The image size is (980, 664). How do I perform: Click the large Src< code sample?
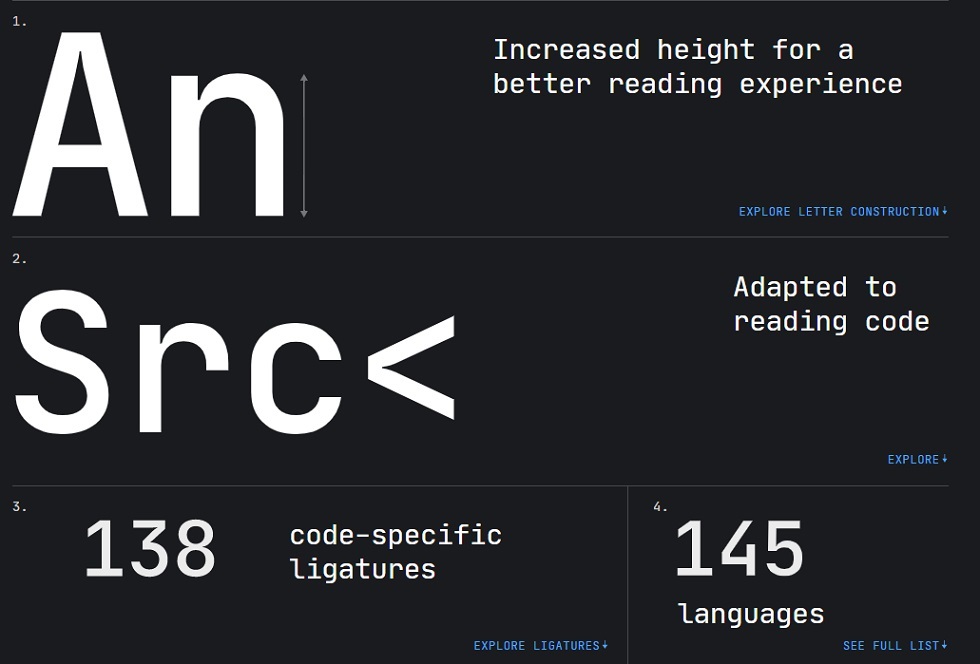coord(235,362)
